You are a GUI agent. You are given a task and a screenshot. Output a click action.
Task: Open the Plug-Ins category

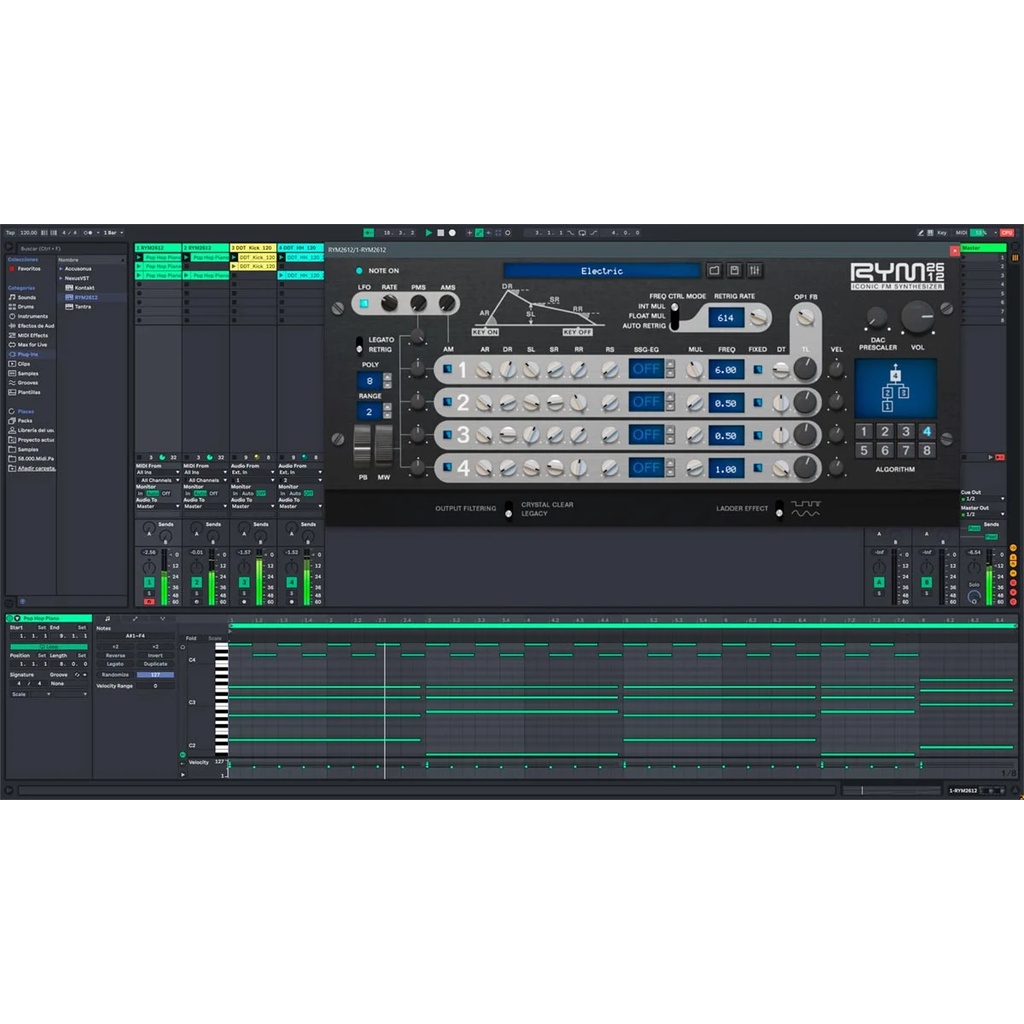[27, 354]
